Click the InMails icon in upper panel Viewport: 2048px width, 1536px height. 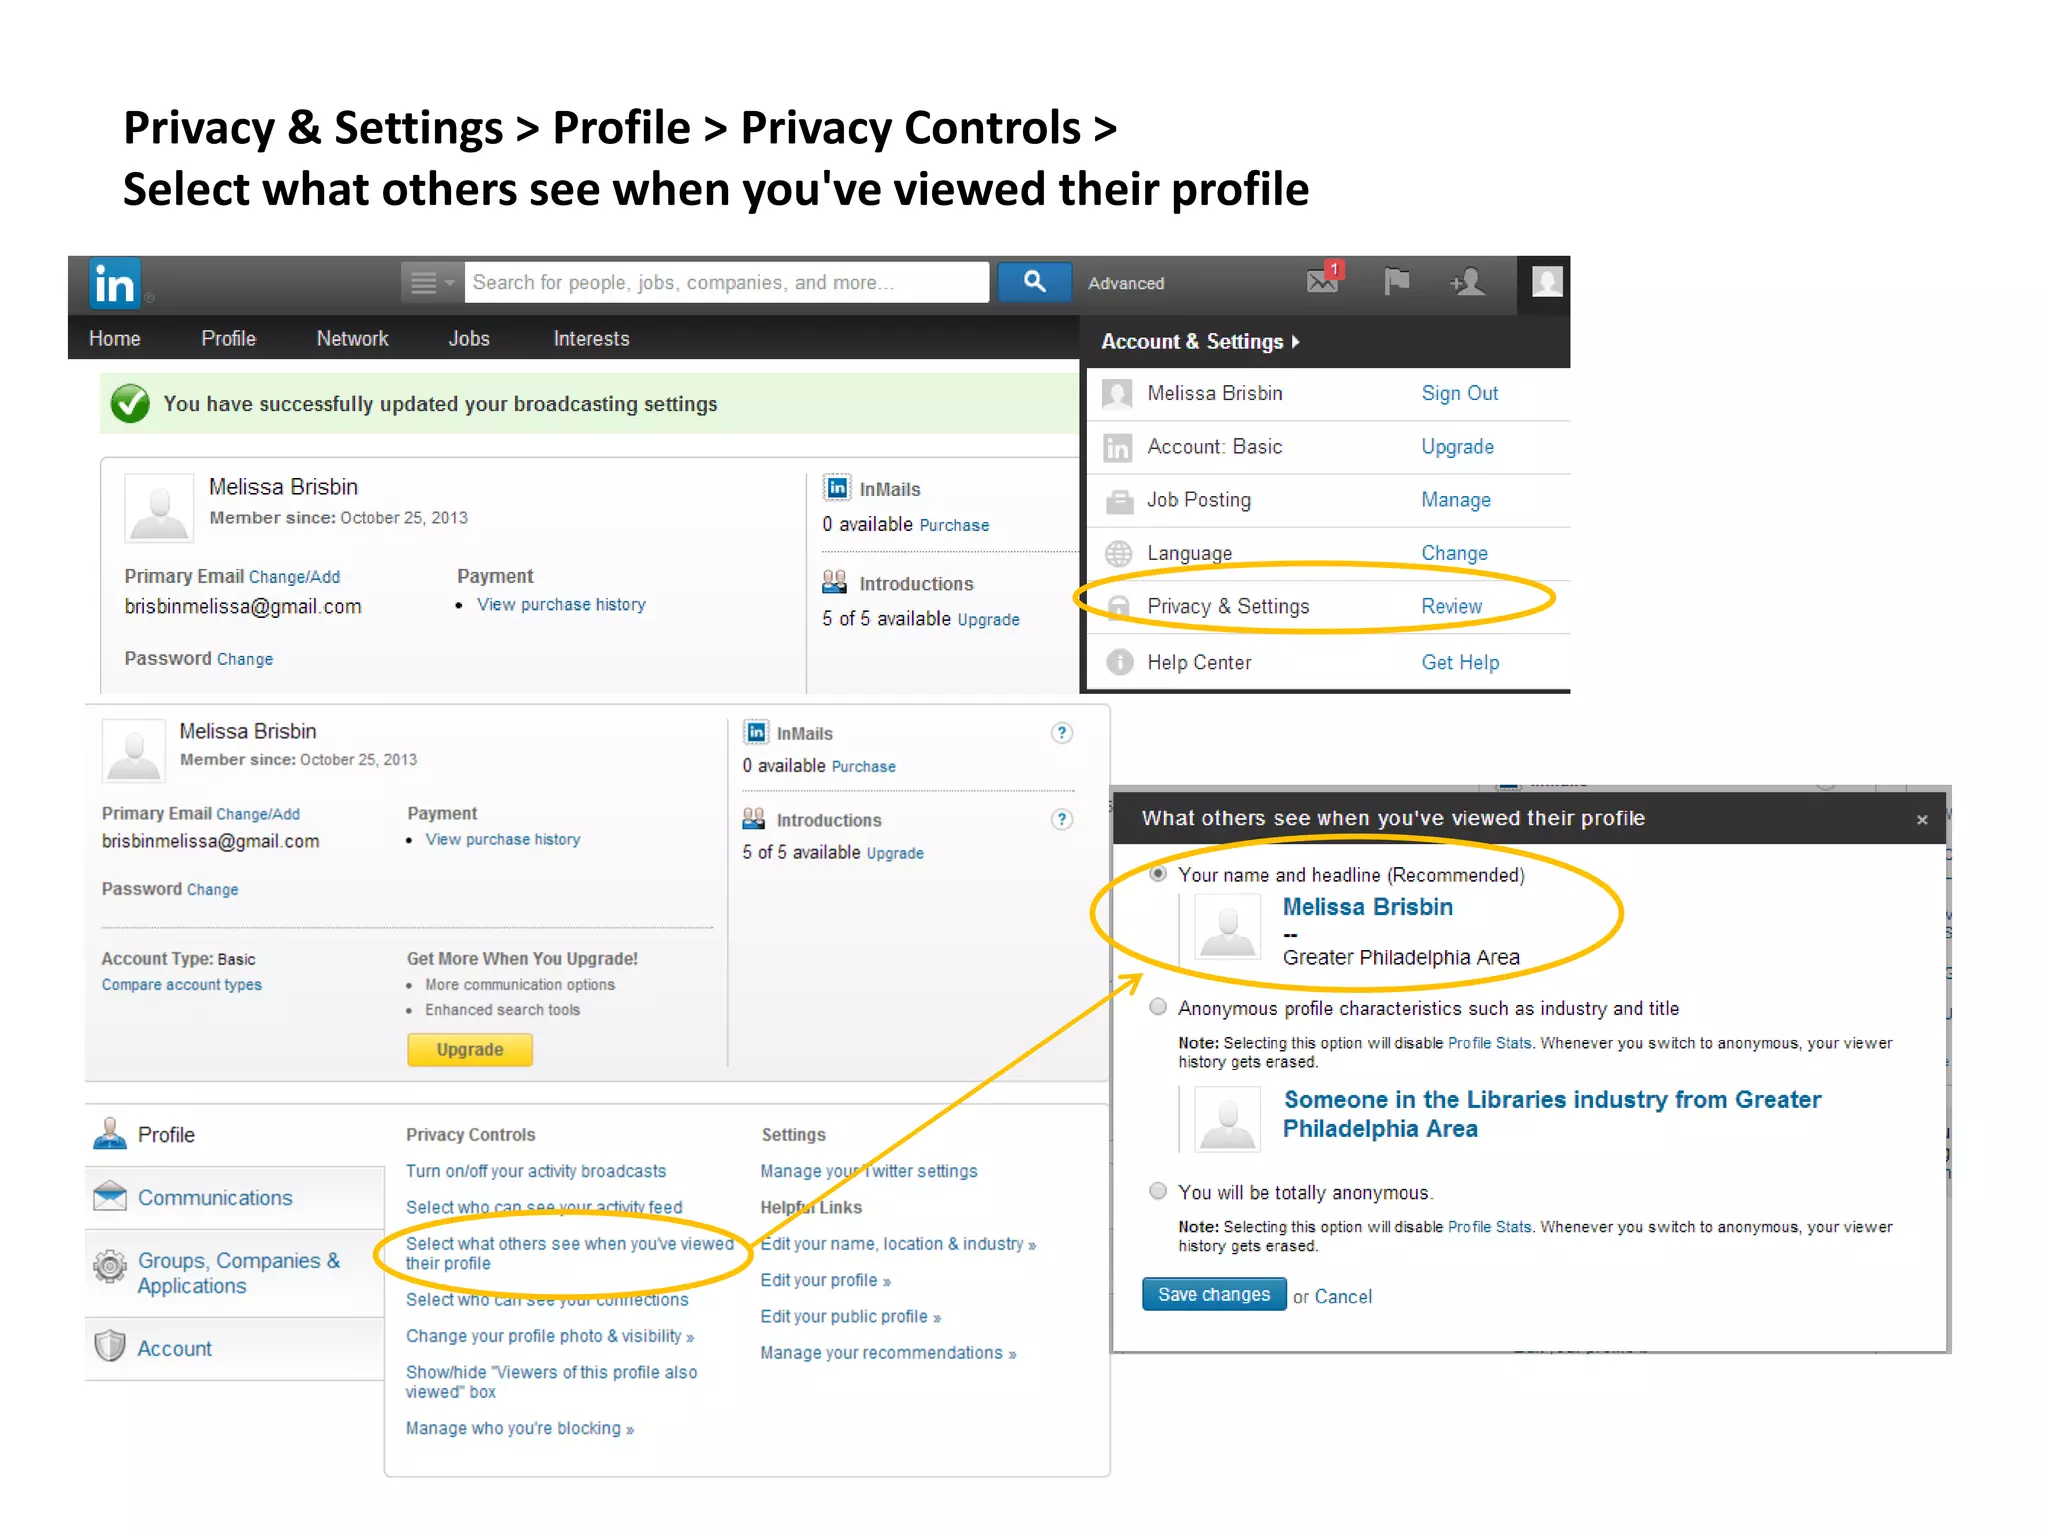point(837,488)
